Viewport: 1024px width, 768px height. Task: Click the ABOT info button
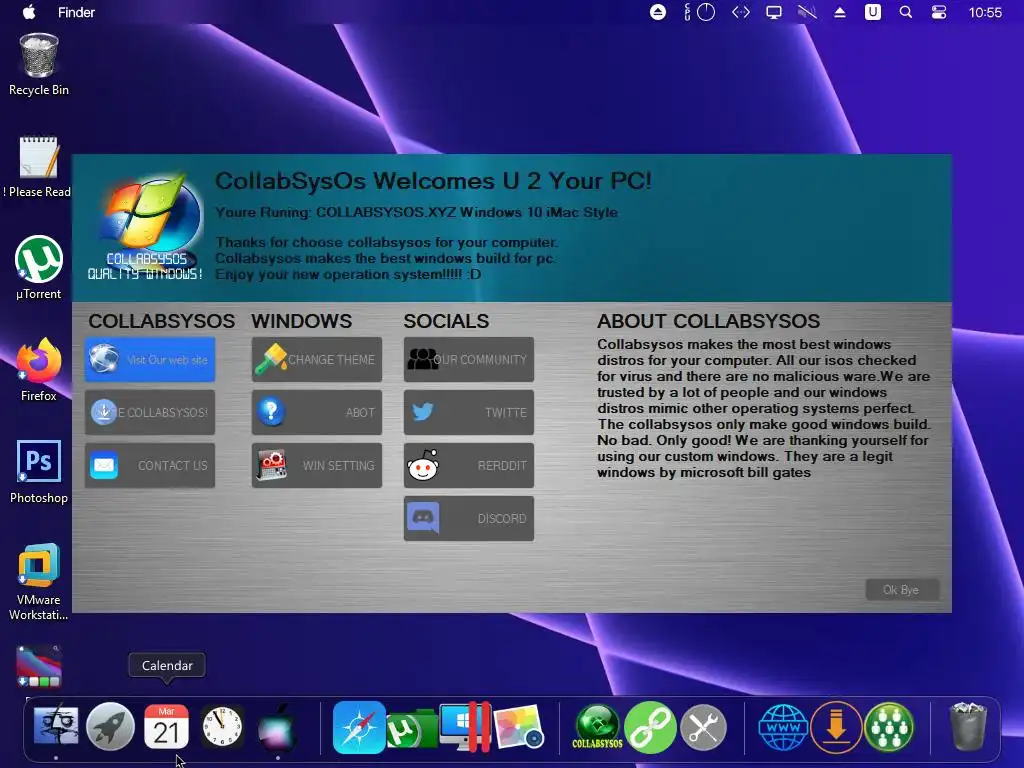coord(317,412)
